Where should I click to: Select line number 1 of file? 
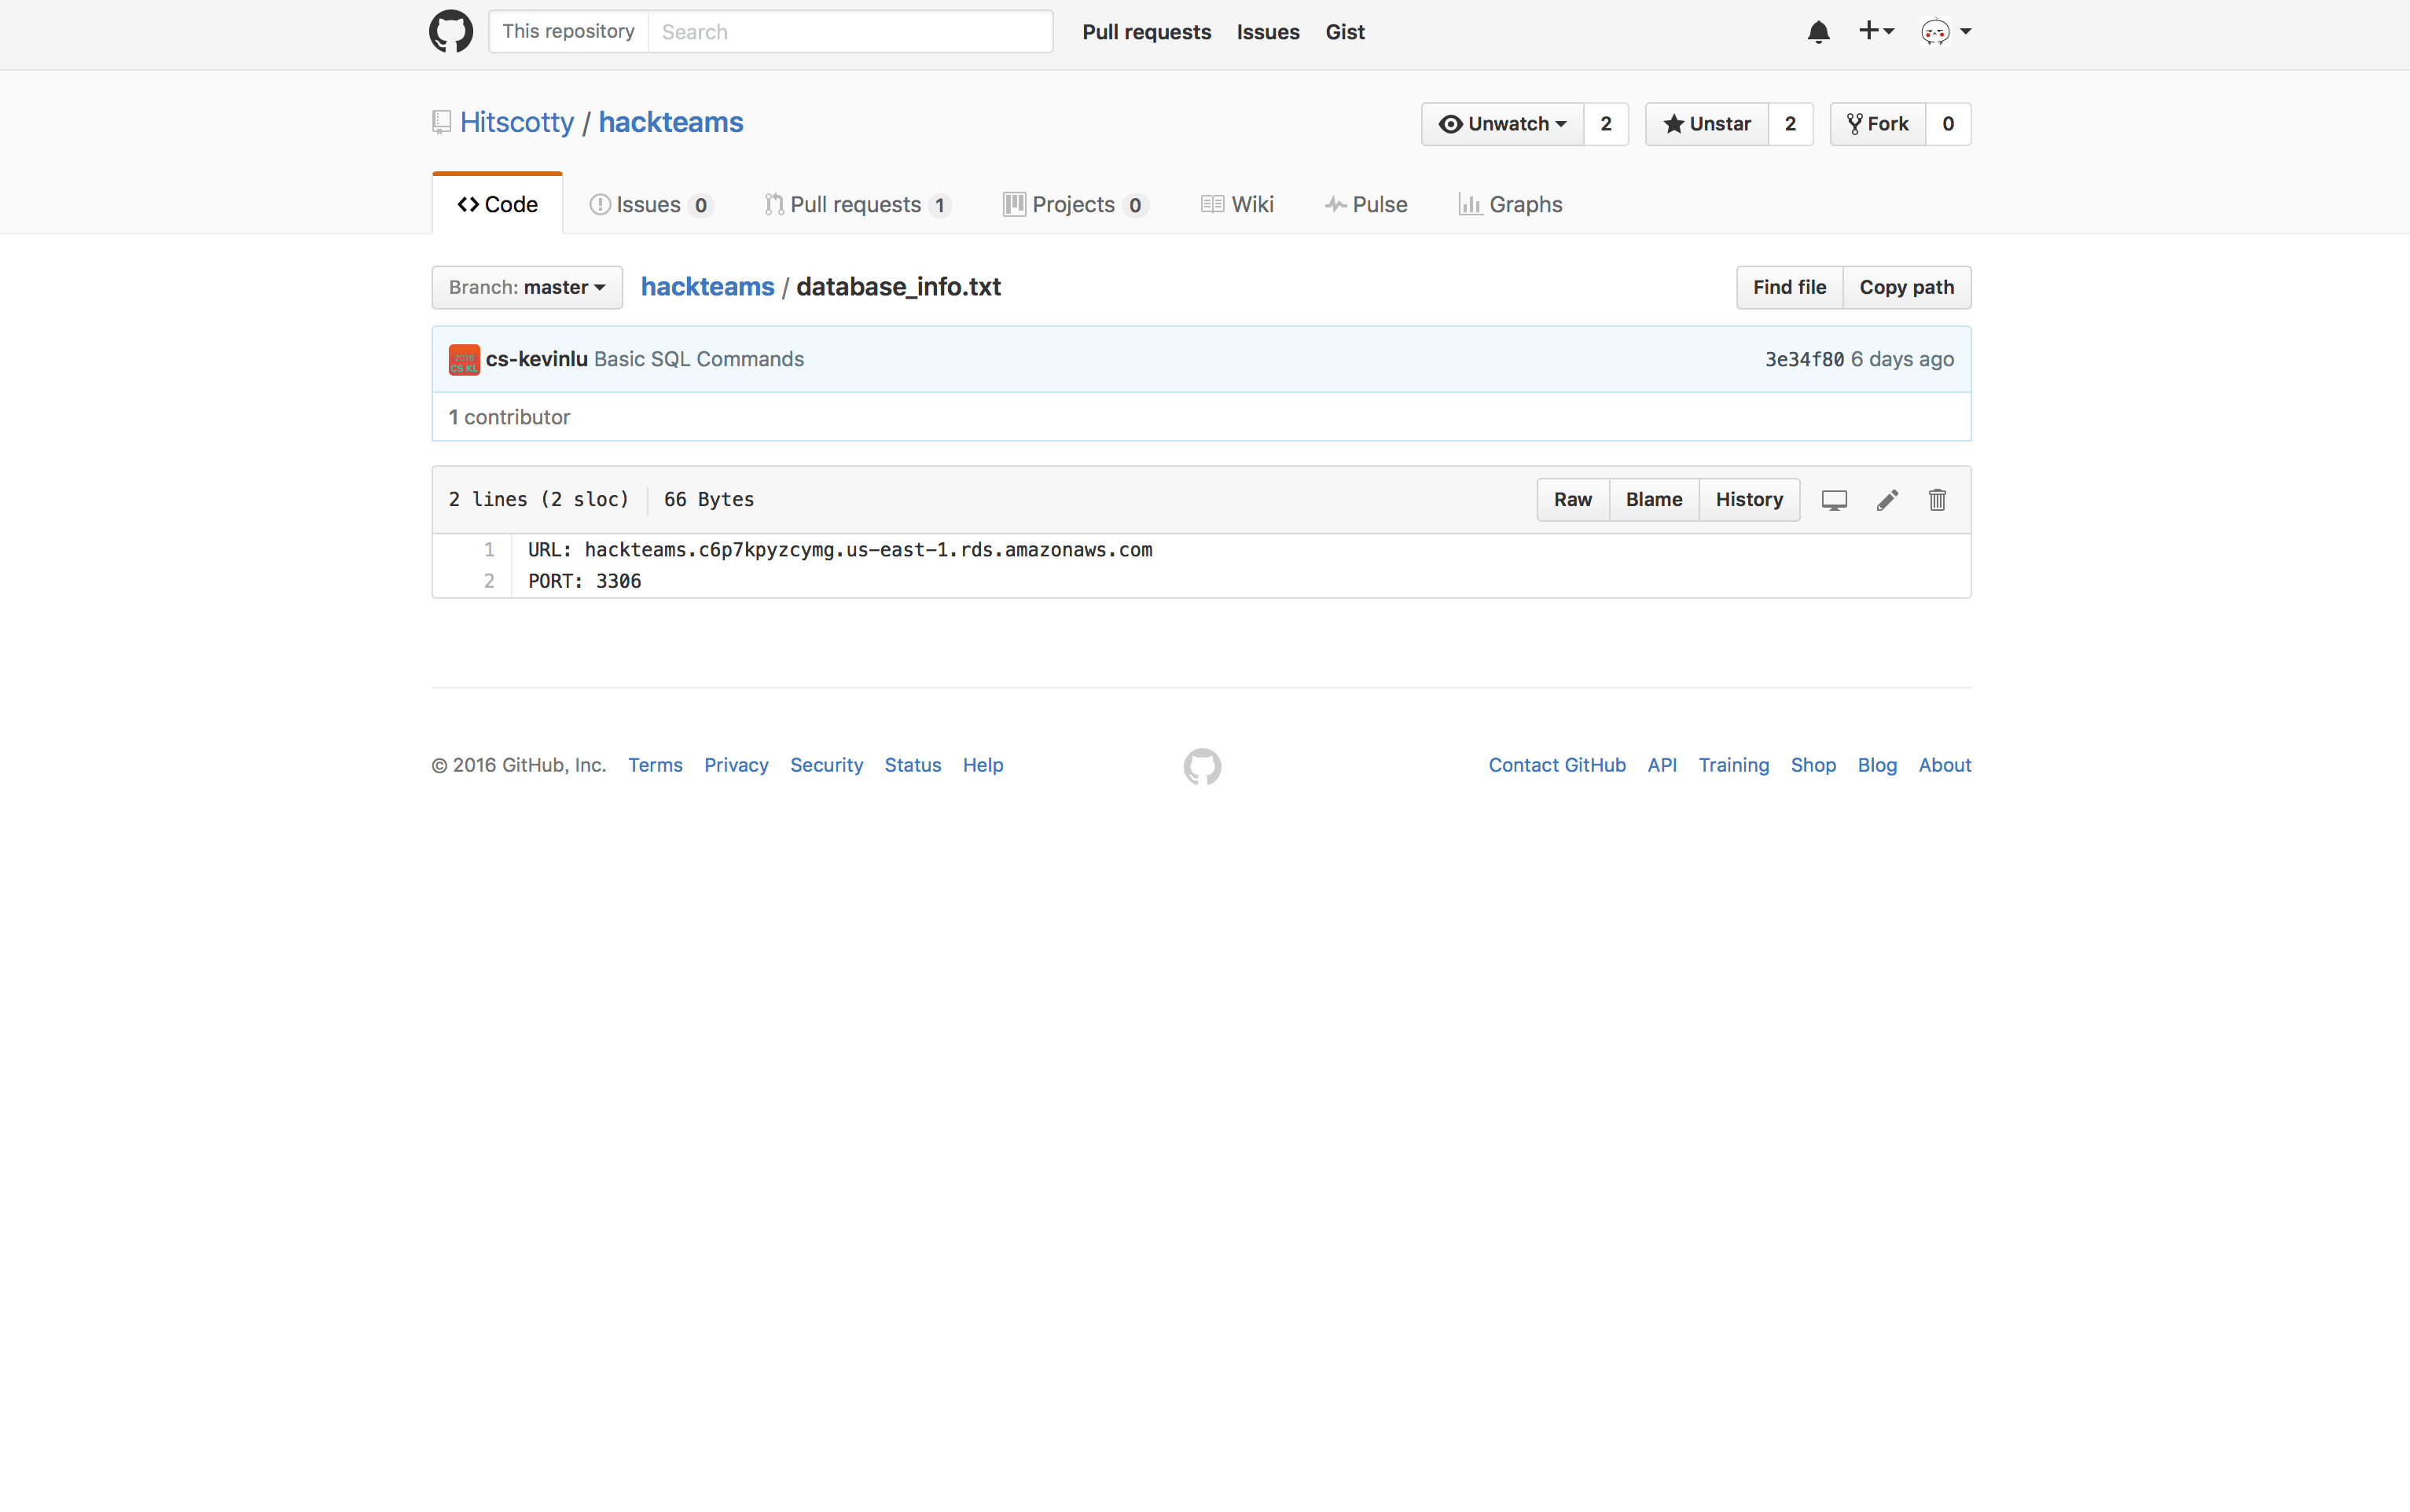coord(489,550)
